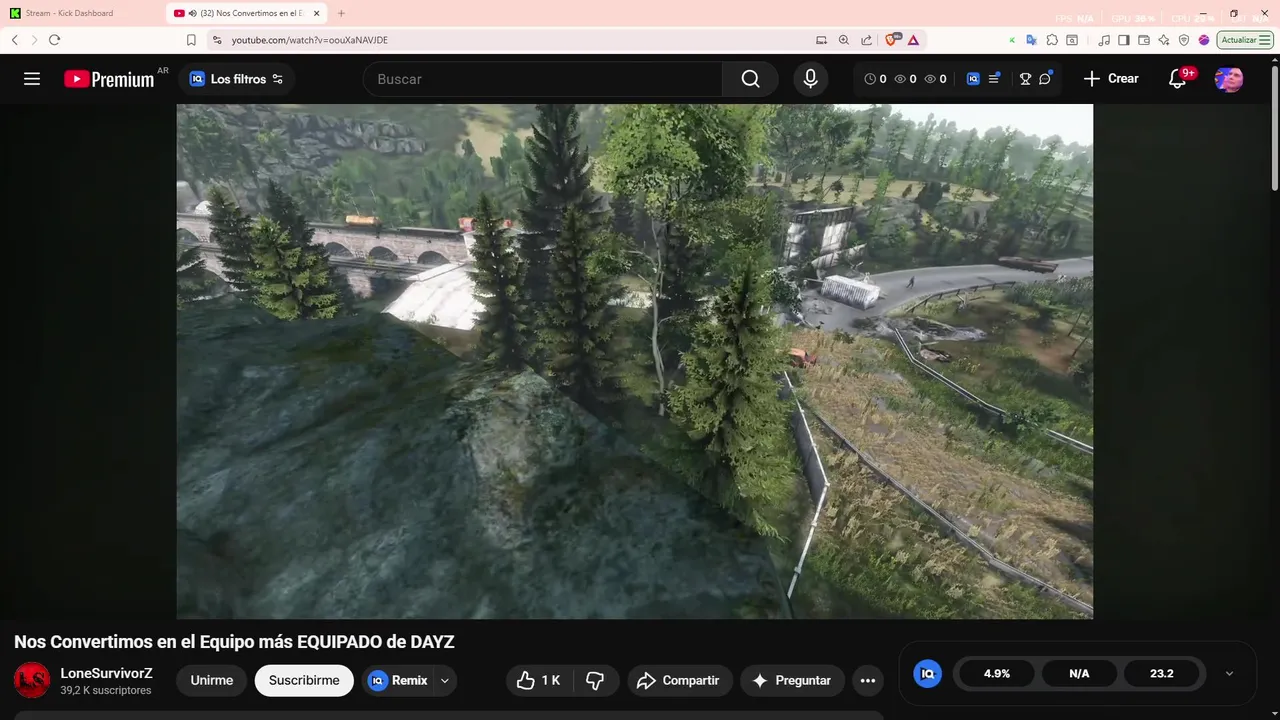Viewport: 1280px width, 720px height.
Task: Click install/cast screen icon in address bar
Action: coord(822,40)
